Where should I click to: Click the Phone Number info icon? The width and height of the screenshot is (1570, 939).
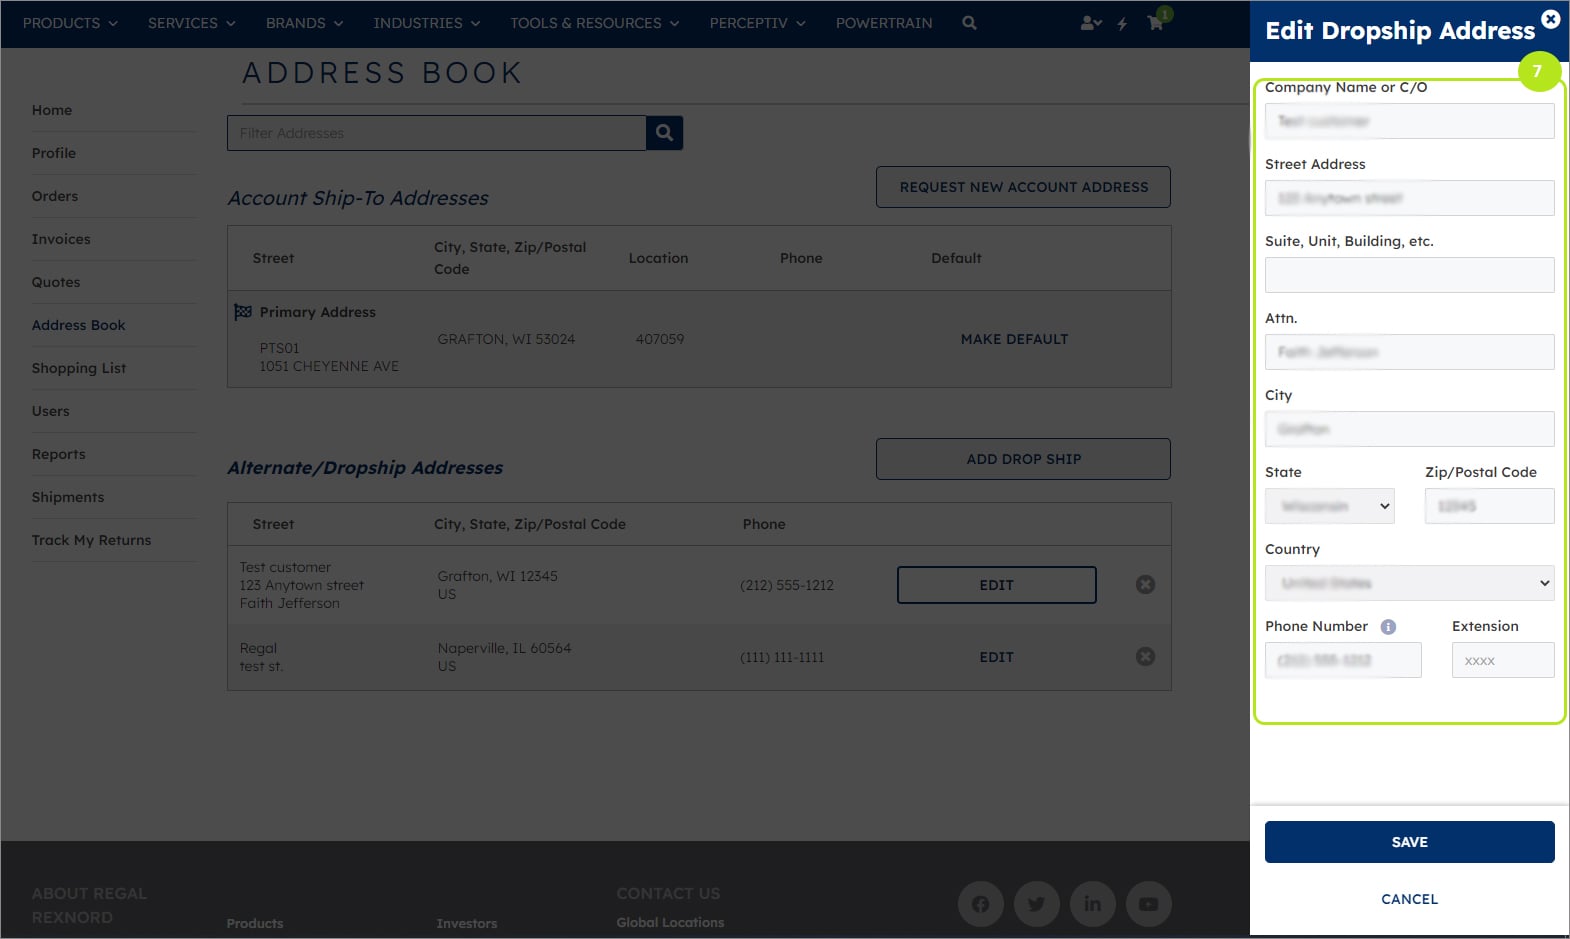pos(1388,627)
